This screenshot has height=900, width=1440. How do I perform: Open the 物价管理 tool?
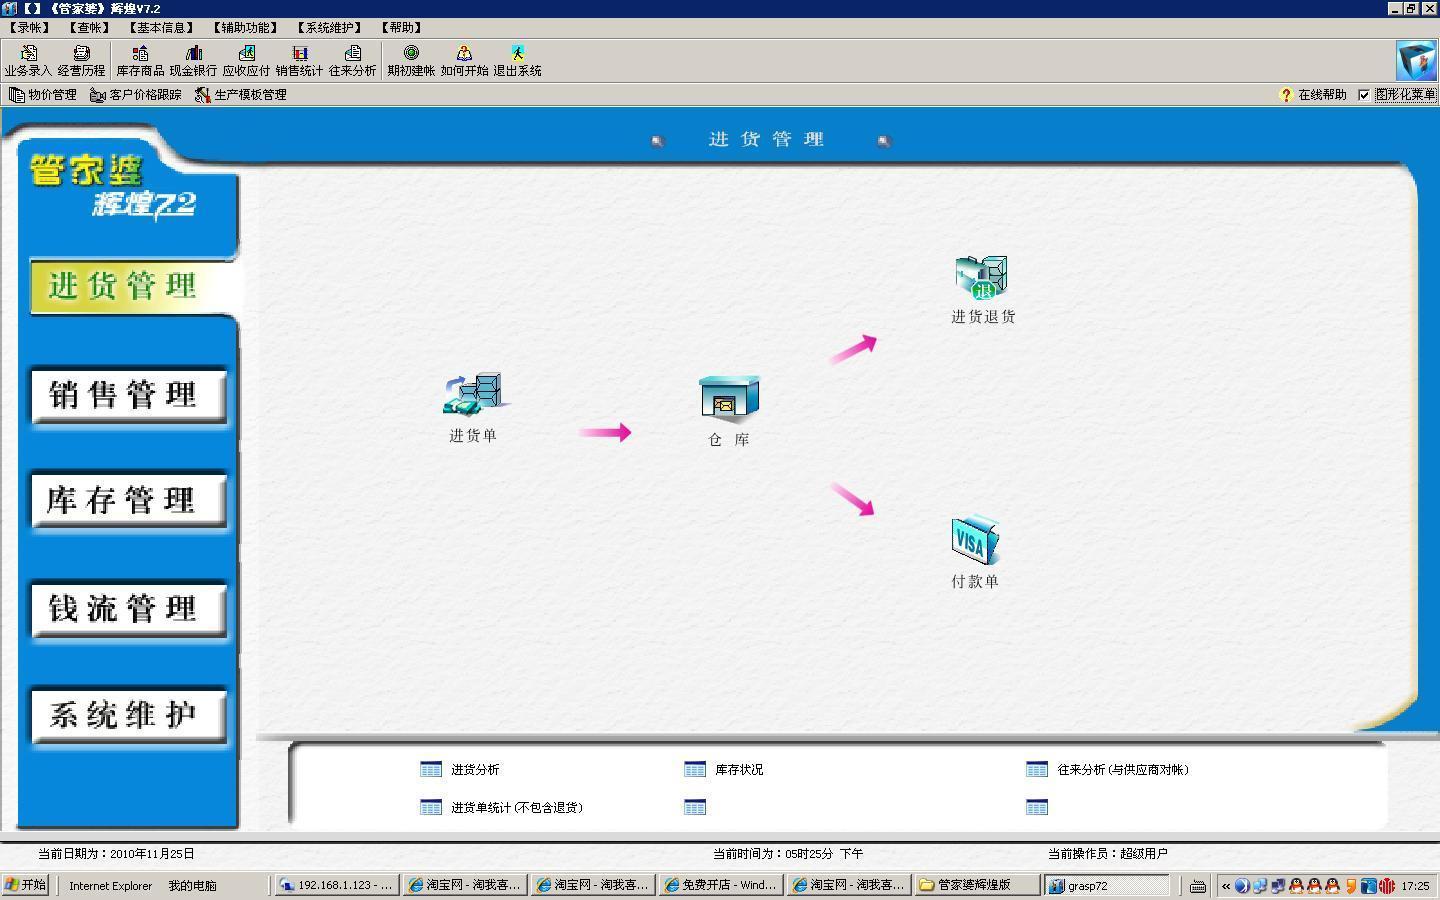[42, 94]
